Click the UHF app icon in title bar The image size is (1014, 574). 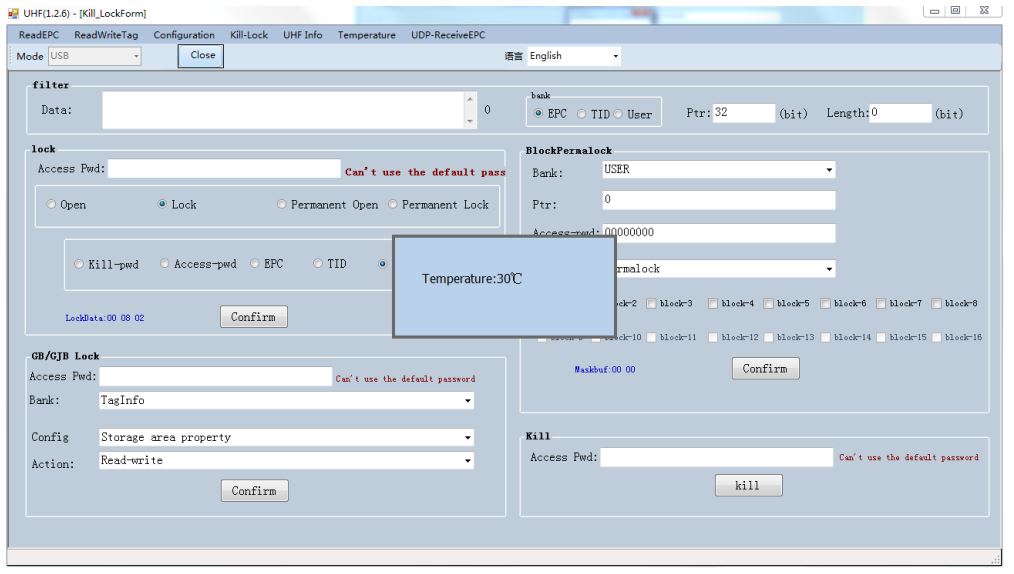[x=11, y=12]
